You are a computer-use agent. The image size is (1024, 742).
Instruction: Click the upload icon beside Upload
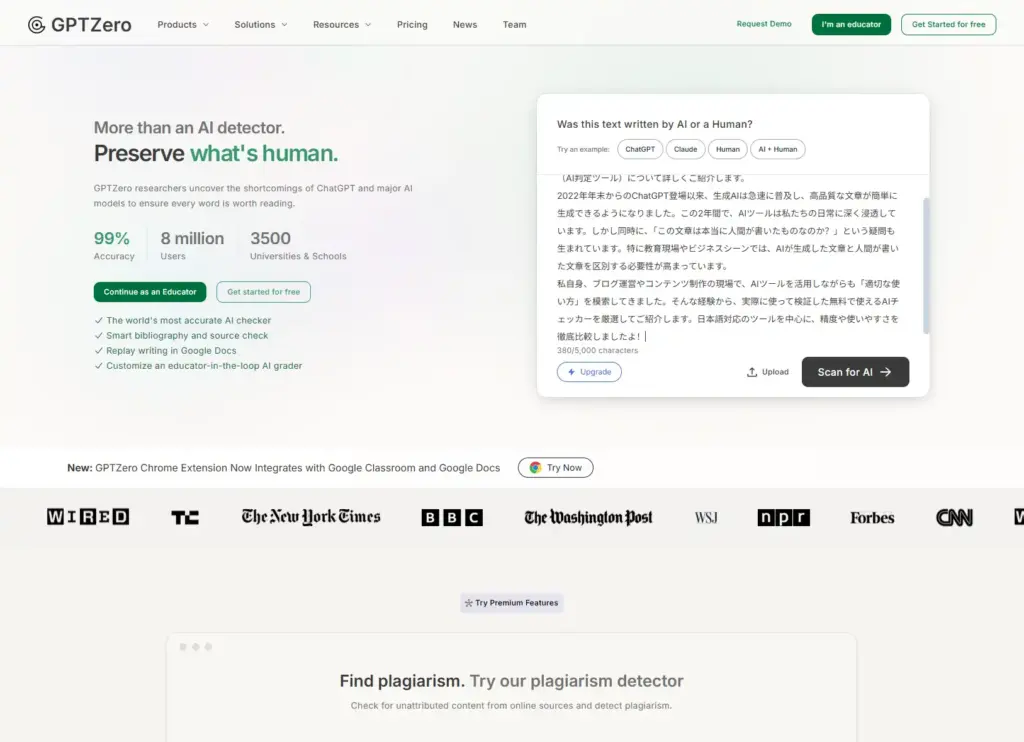pos(752,372)
